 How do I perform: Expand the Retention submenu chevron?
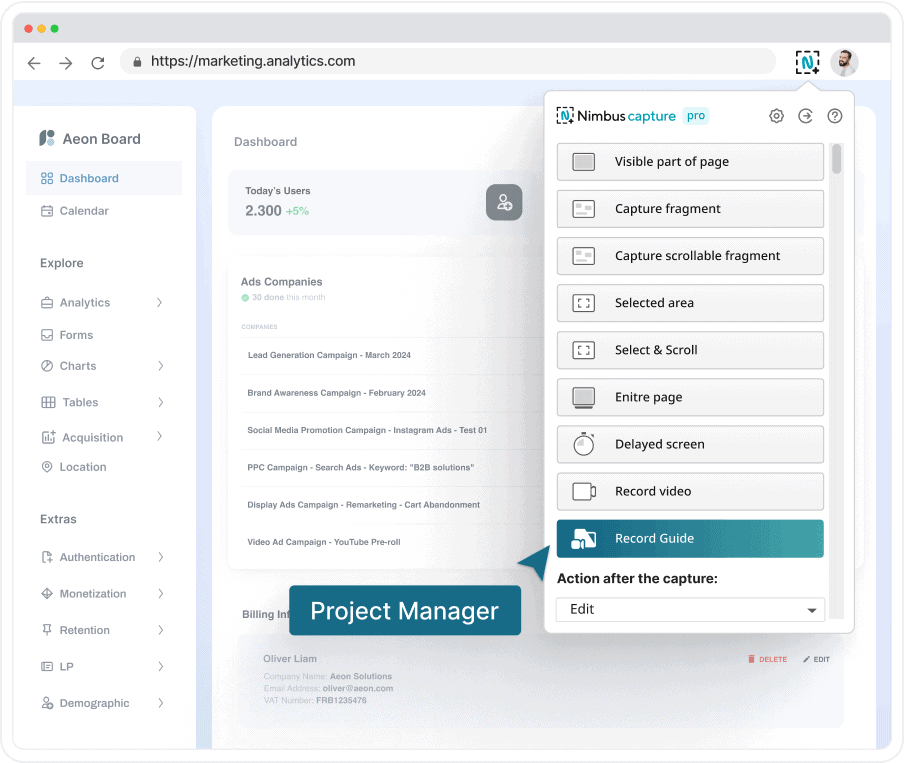161,630
